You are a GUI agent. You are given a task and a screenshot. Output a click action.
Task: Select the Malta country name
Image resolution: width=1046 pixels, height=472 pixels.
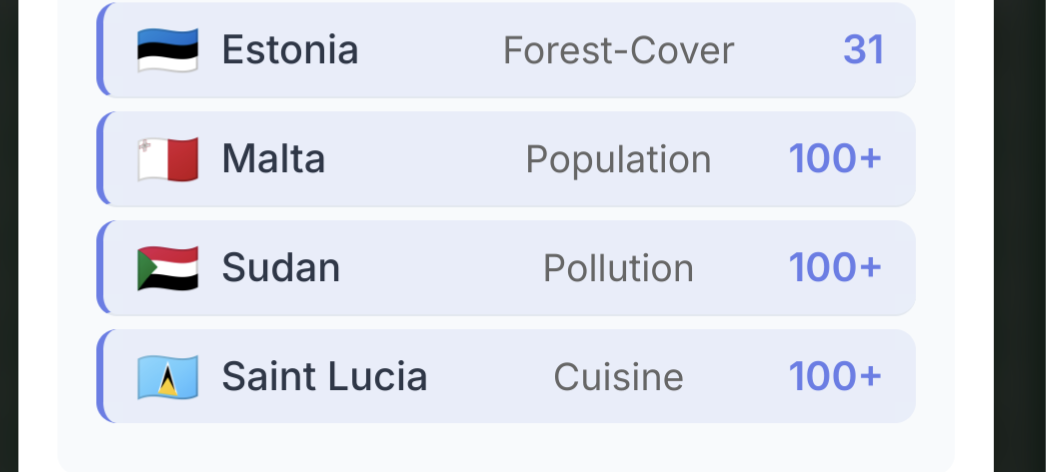[x=273, y=159]
